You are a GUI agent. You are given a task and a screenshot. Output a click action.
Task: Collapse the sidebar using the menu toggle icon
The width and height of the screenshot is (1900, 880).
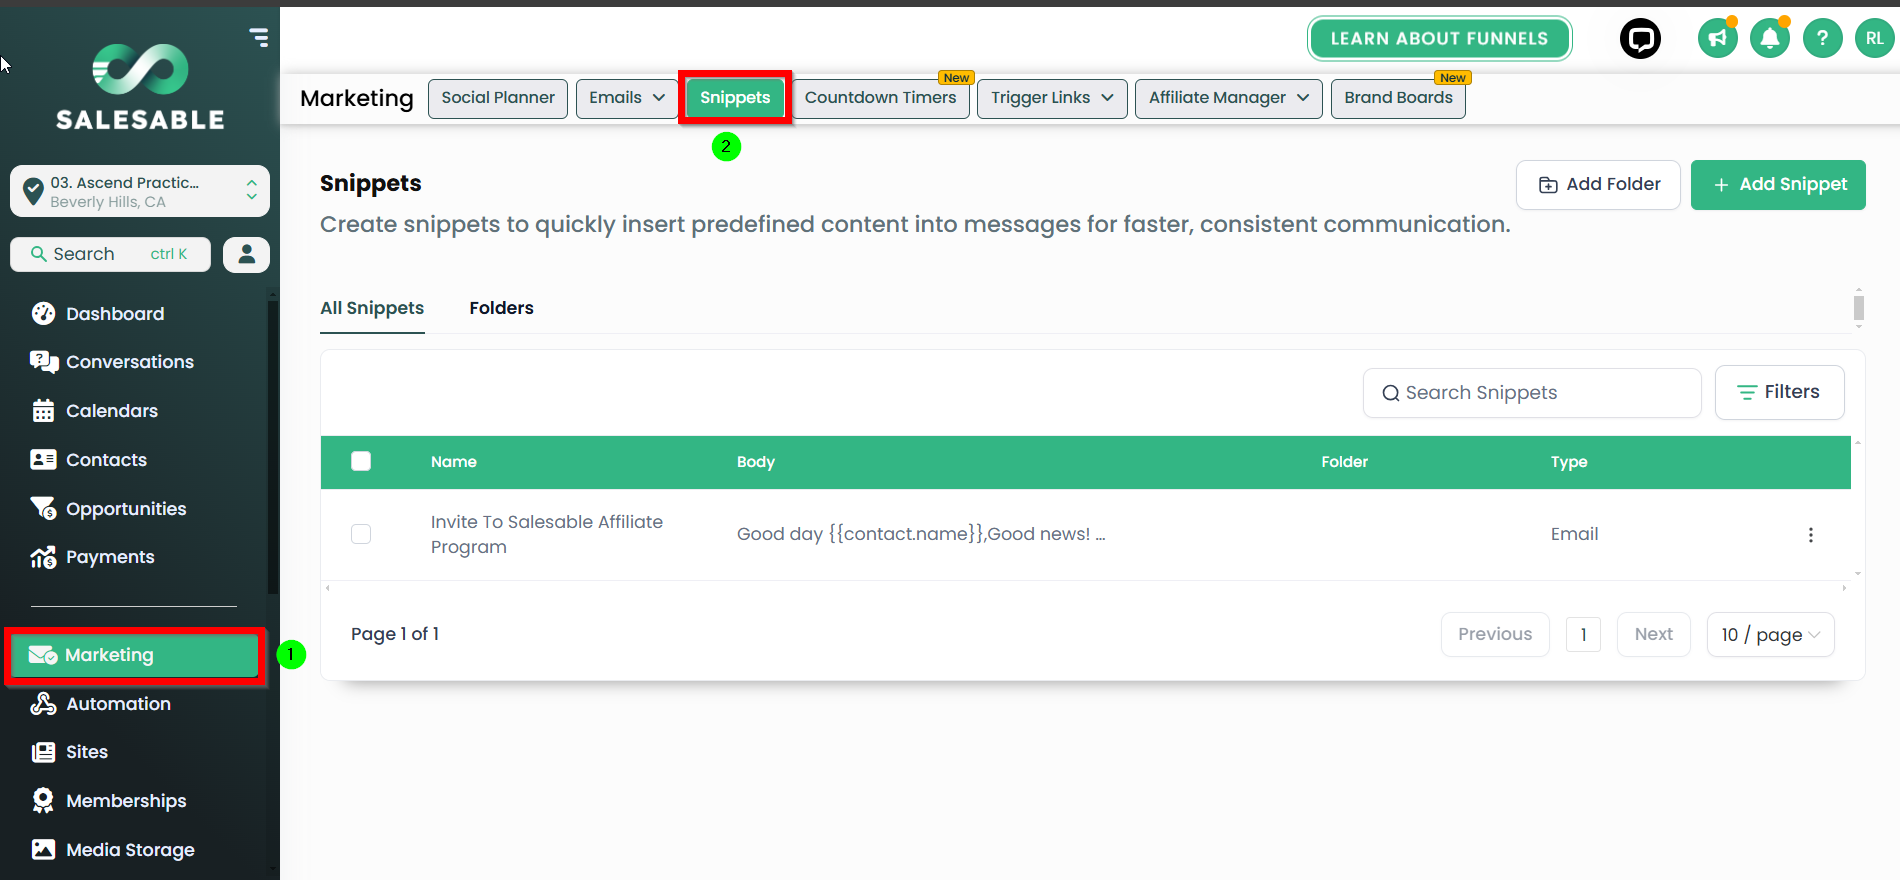tap(259, 38)
